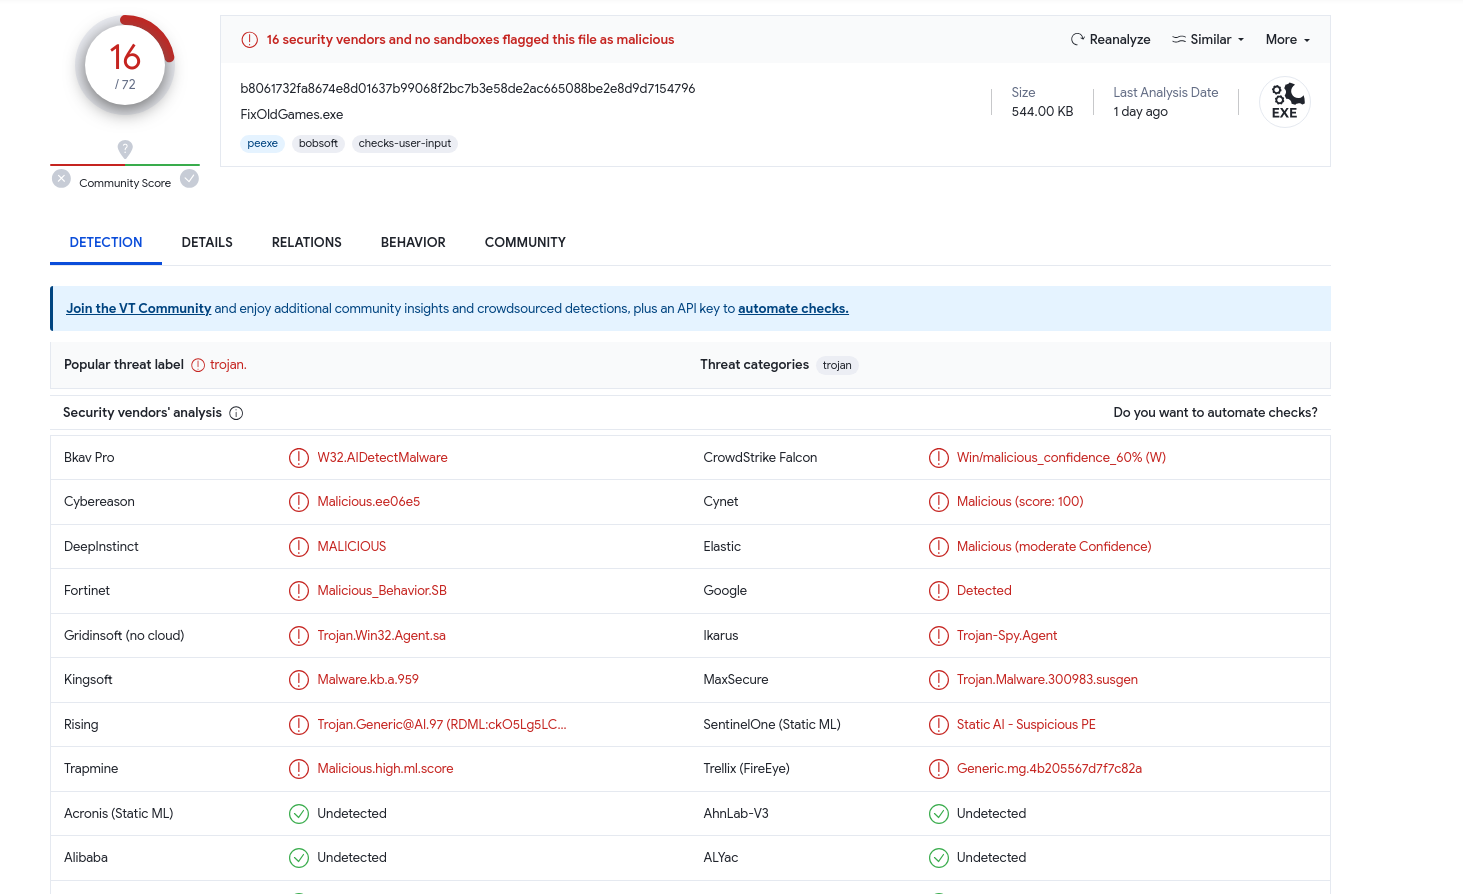Click the community score checkmark upvote icon
The width and height of the screenshot is (1463, 894).
(x=189, y=179)
